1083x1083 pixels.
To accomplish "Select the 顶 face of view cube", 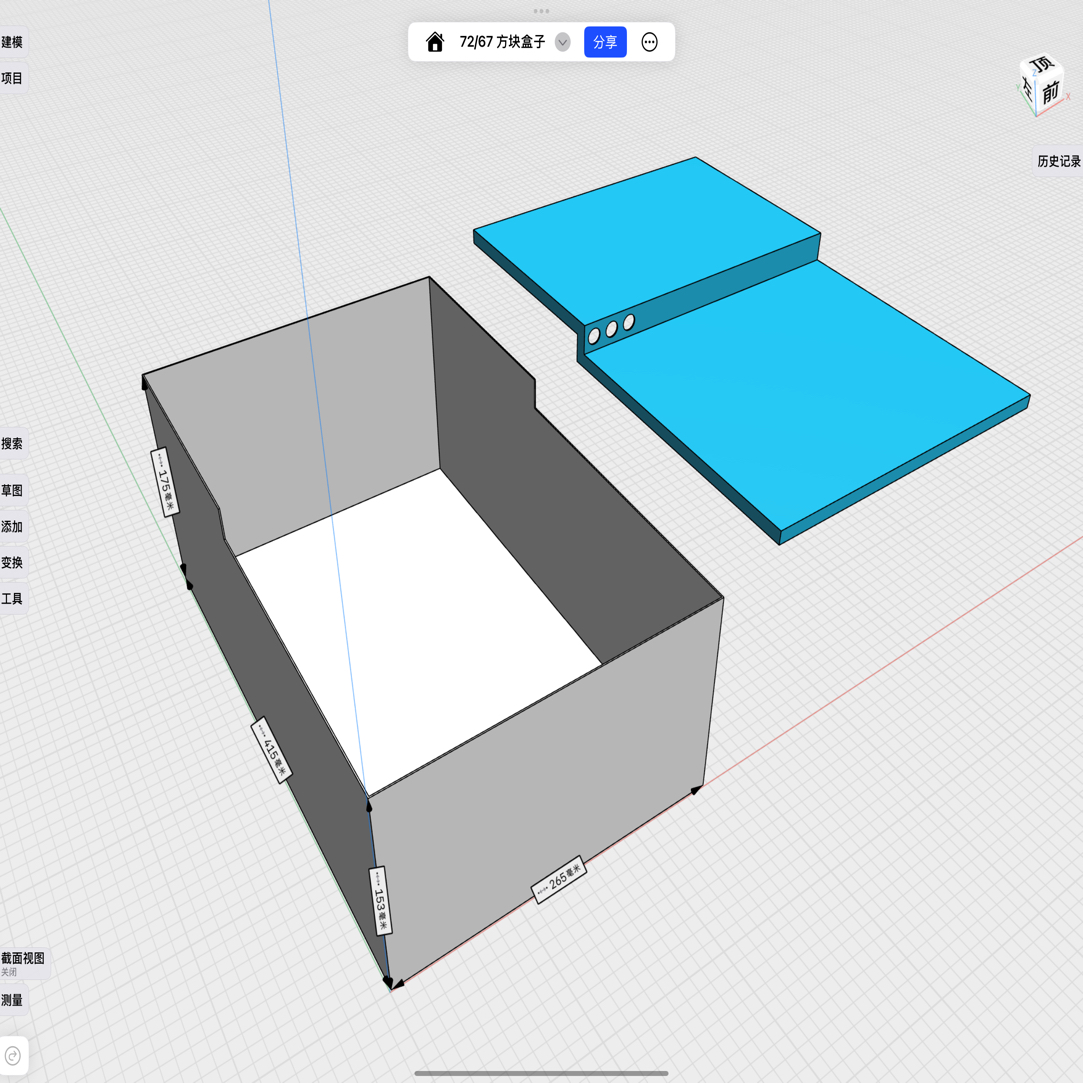I will click(x=1042, y=65).
